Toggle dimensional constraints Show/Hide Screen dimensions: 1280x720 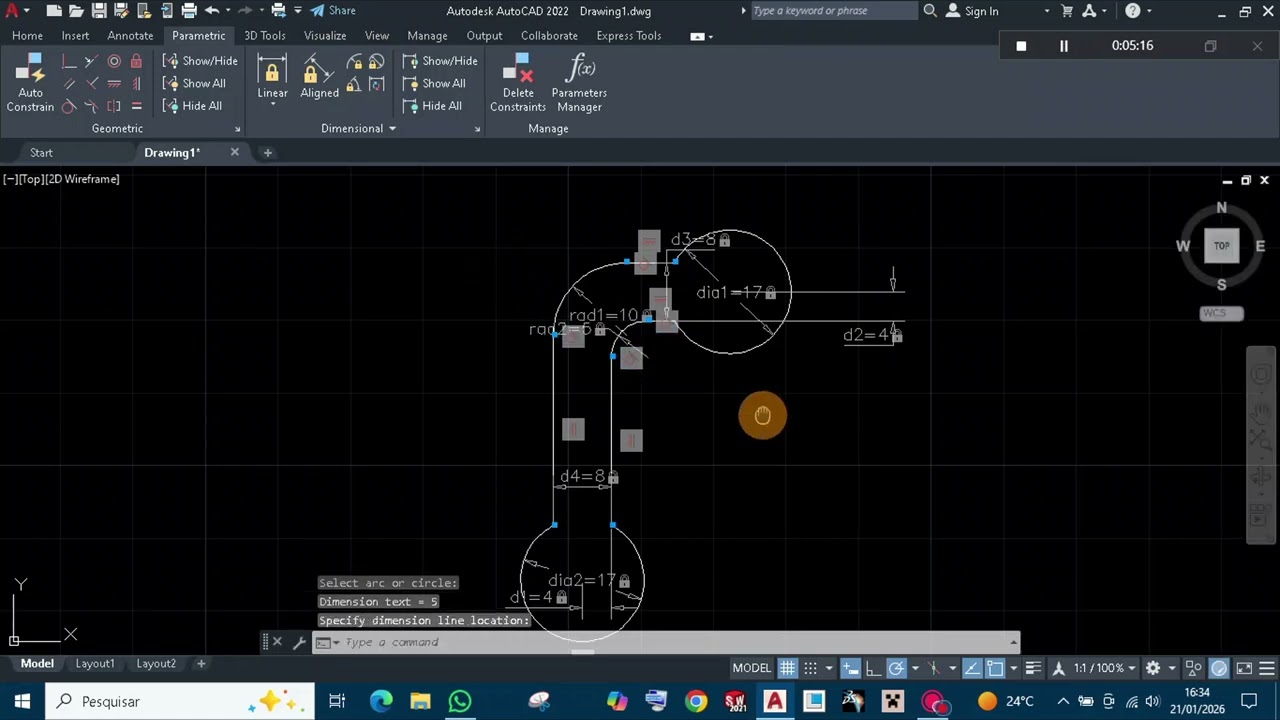440,61
